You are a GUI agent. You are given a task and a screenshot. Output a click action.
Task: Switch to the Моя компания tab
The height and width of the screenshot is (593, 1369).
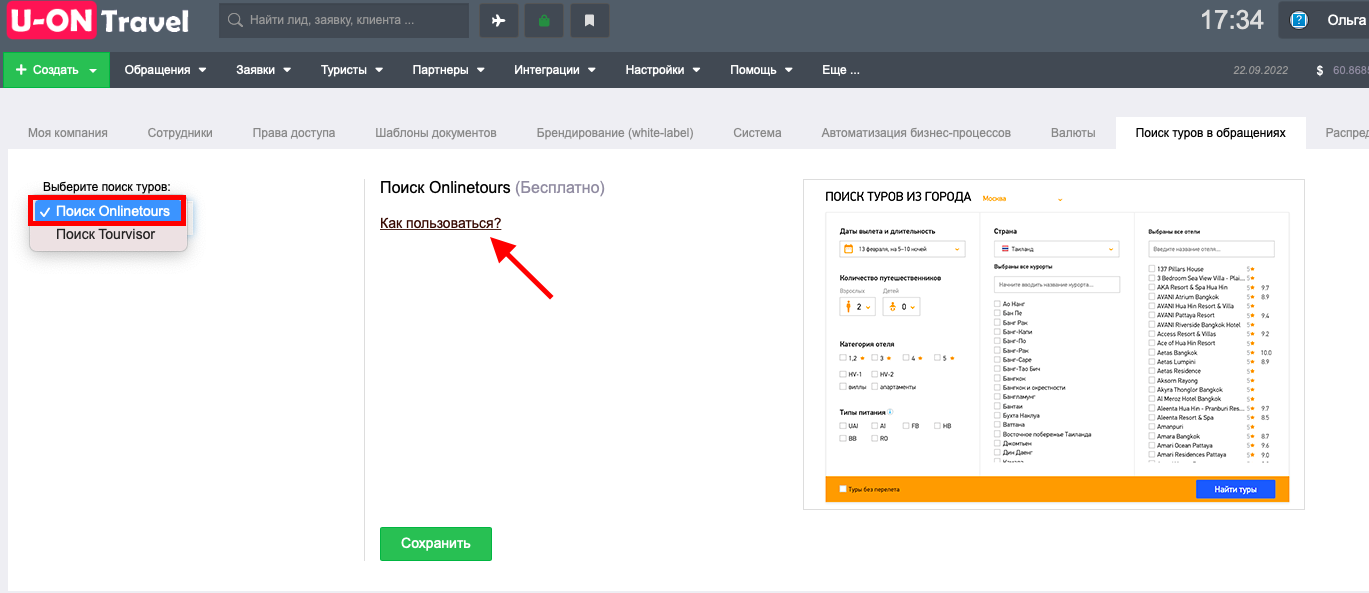click(x=68, y=132)
